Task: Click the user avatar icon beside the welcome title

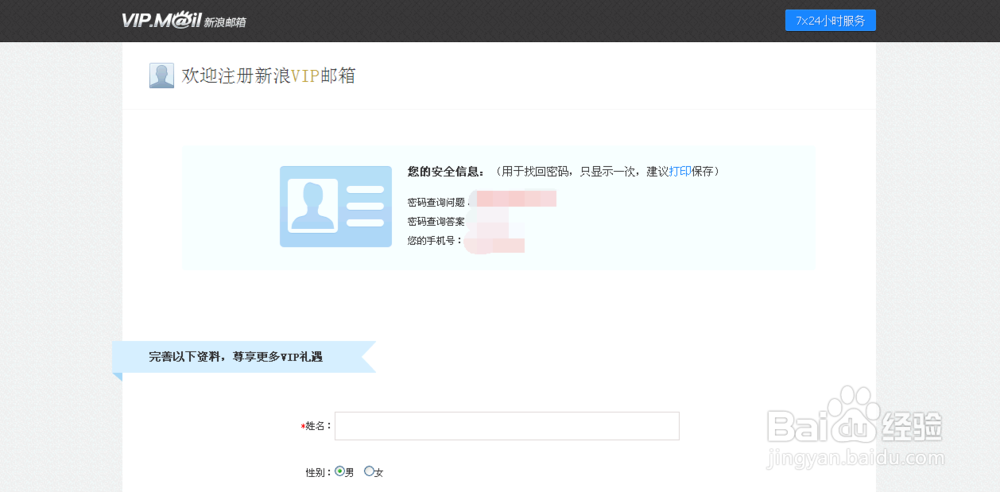Action: 161,76
